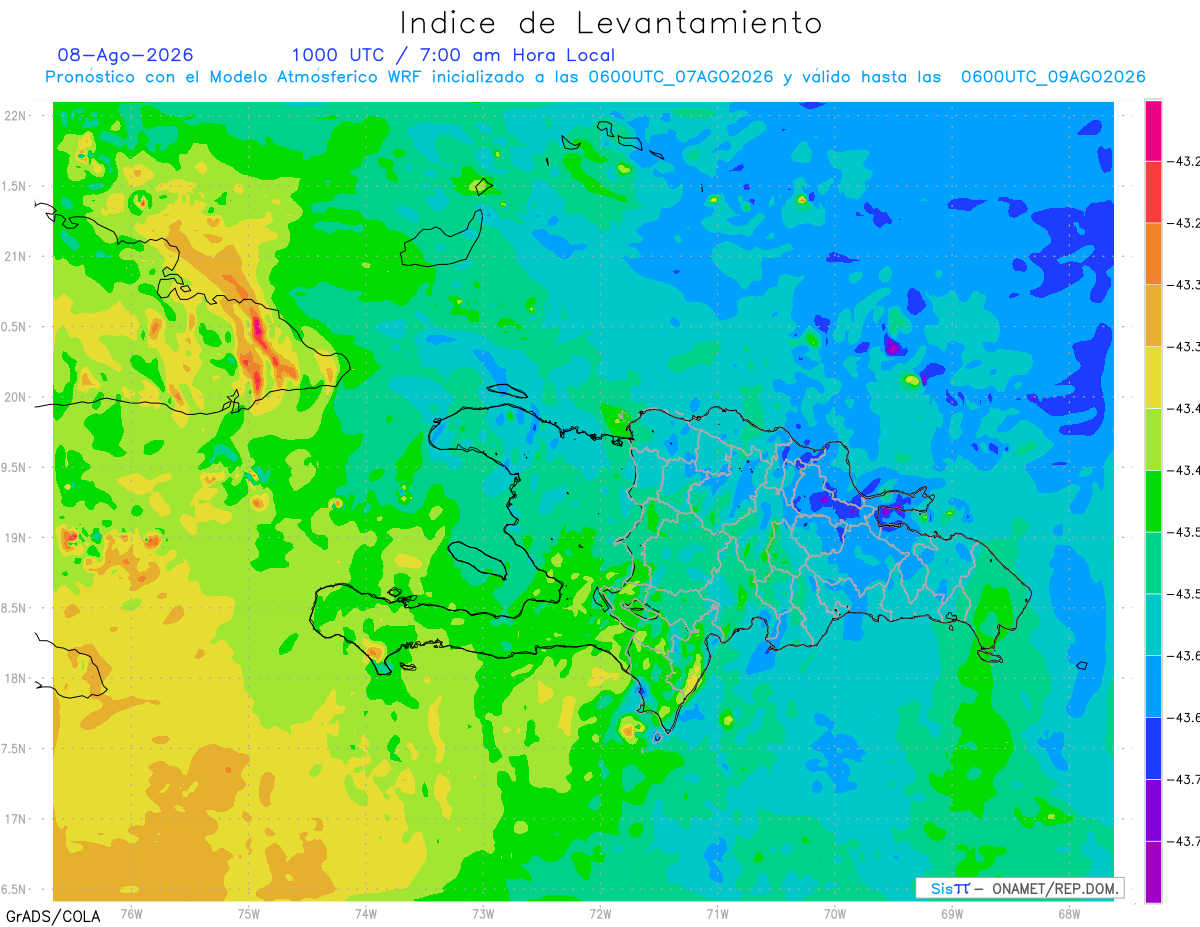1200x927 pixels.
Task: Click the '69W' longitude label
Action: (951, 913)
